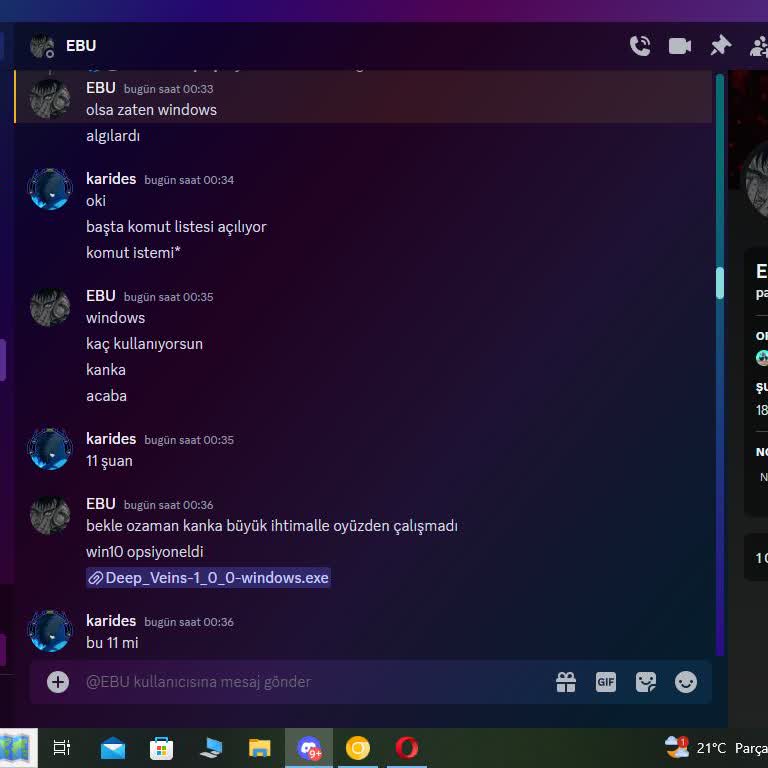Click the message input field for EBU
The image size is (768, 768).
pos(313,682)
